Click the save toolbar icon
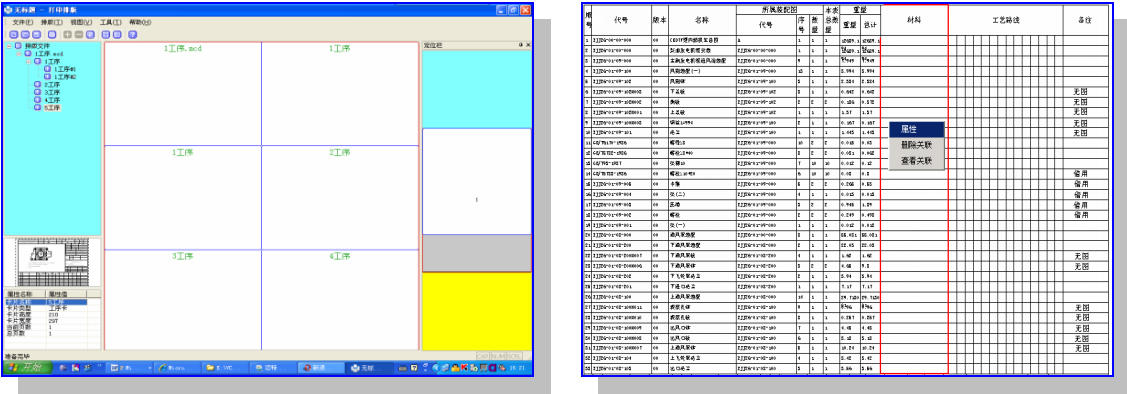The height and width of the screenshot is (394, 1127). [37, 35]
